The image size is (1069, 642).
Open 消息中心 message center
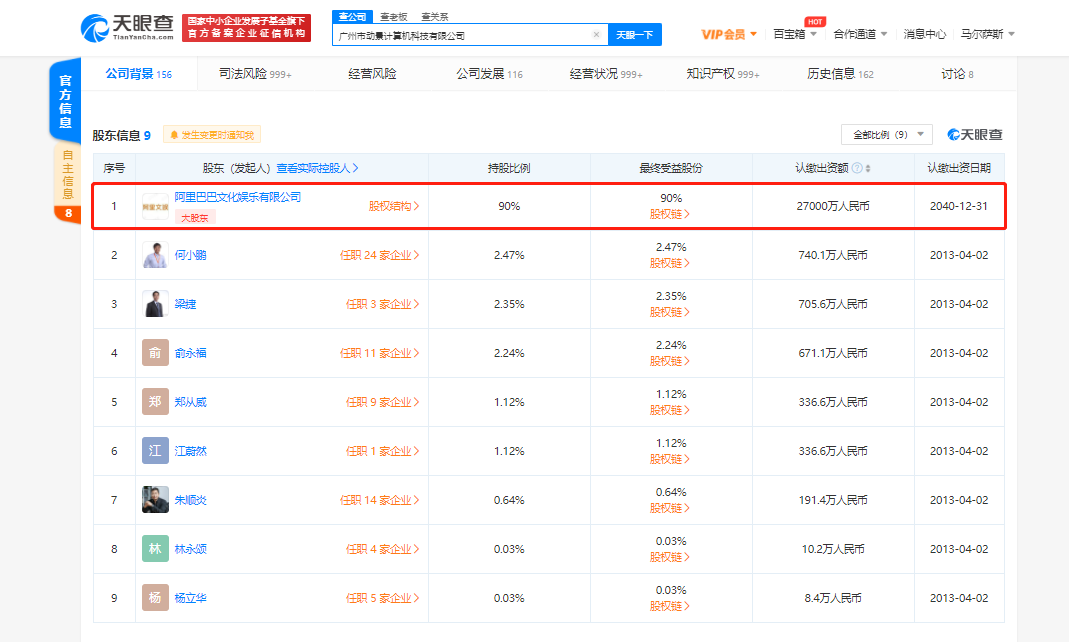coord(925,33)
